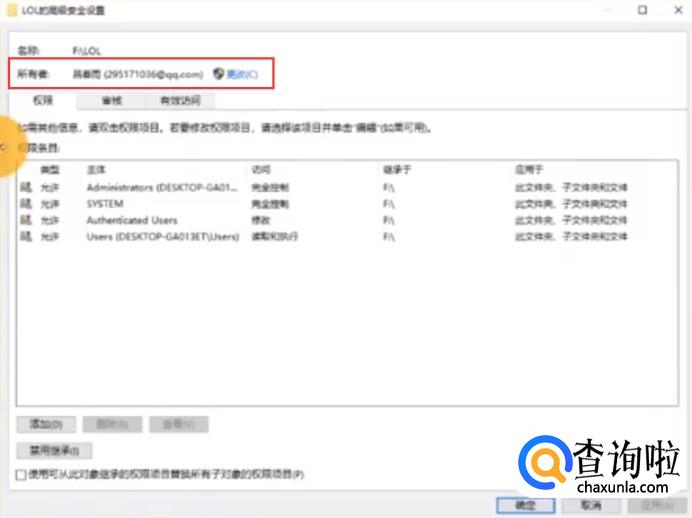Click the 确定 button

(525, 505)
